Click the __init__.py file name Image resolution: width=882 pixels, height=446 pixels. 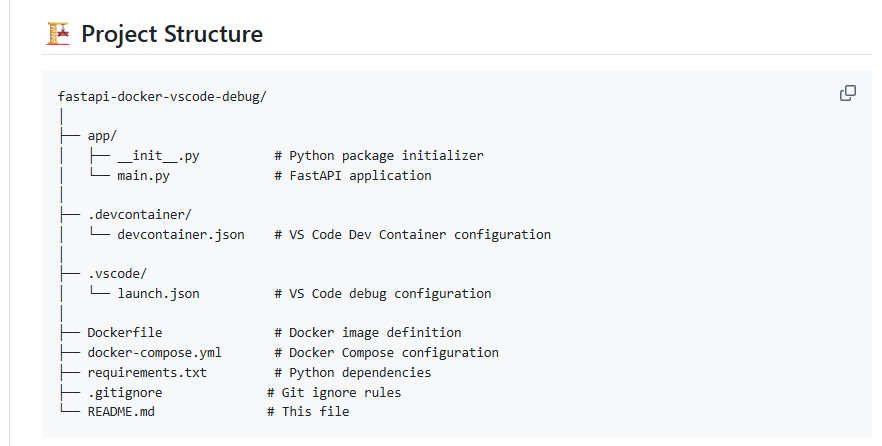(158, 156)
